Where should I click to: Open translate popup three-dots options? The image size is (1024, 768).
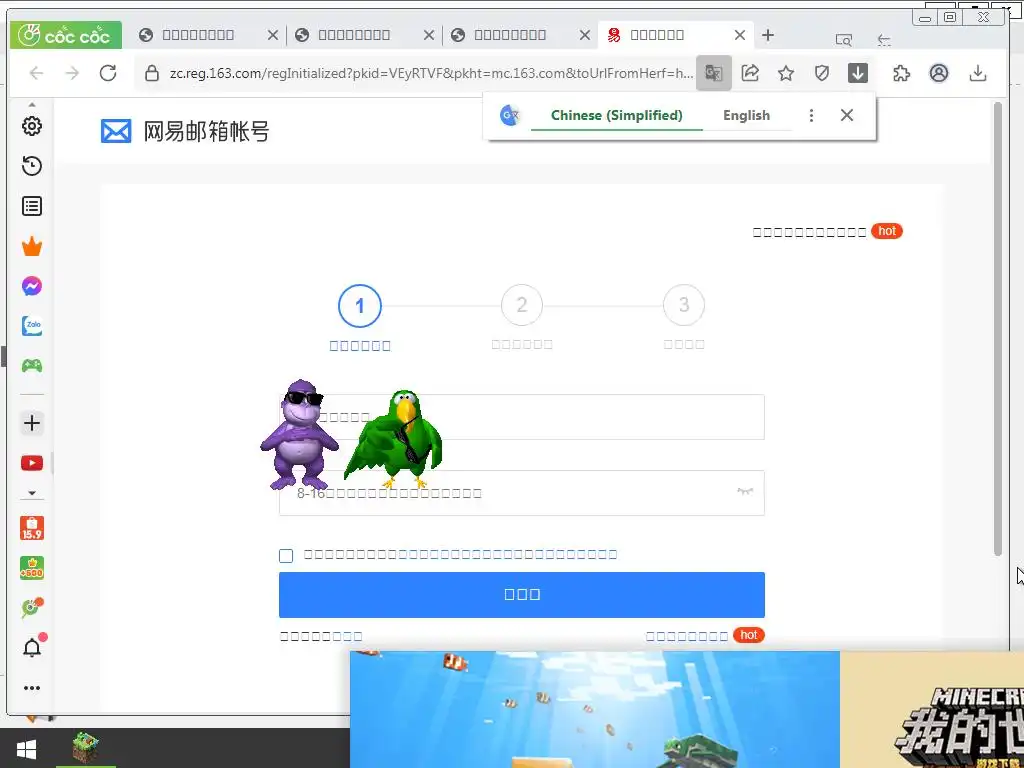coord(811,116)
